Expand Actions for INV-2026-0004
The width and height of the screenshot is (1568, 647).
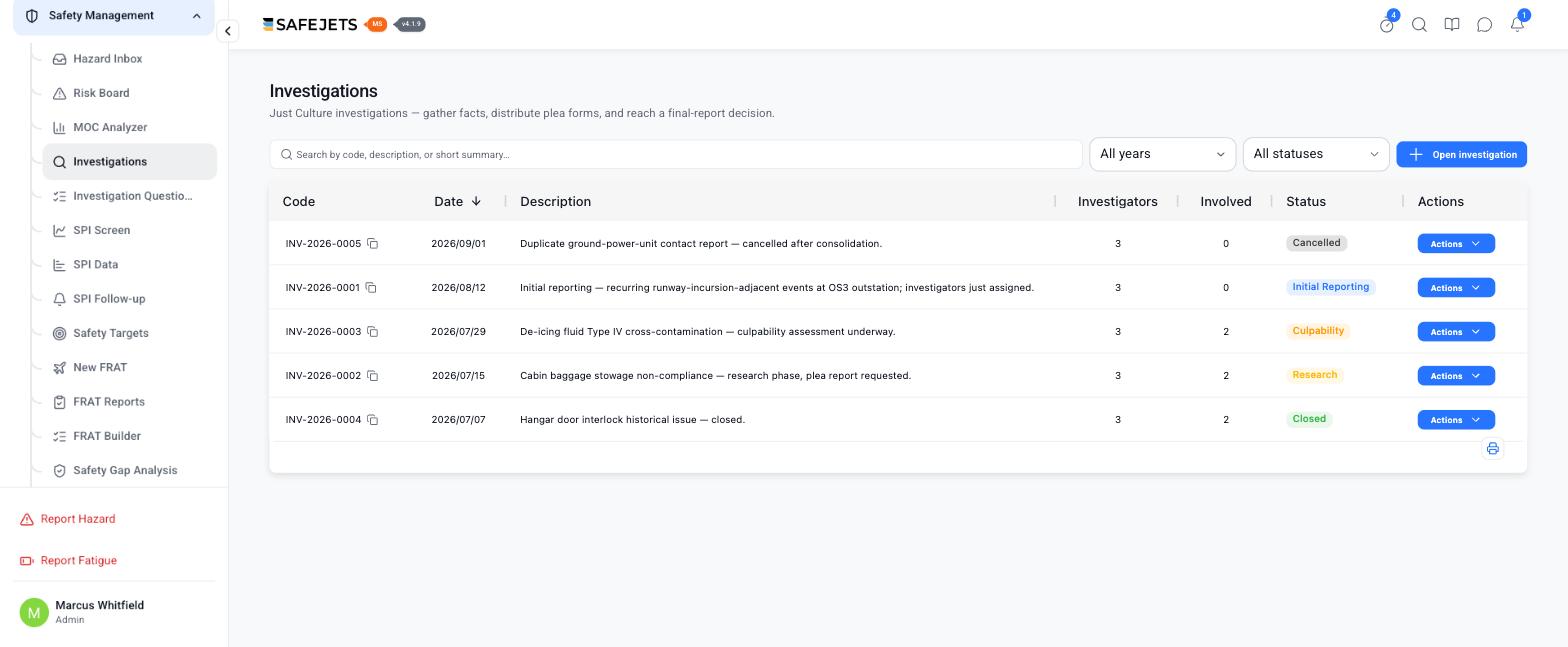pyautogui.click(x=1456, y=420)
